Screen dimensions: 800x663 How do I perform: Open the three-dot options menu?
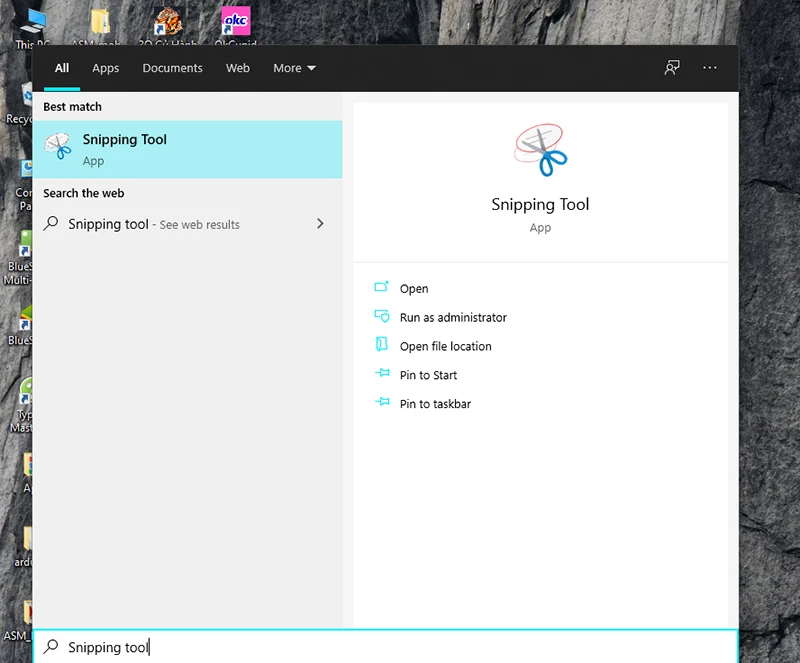point(710,68)
